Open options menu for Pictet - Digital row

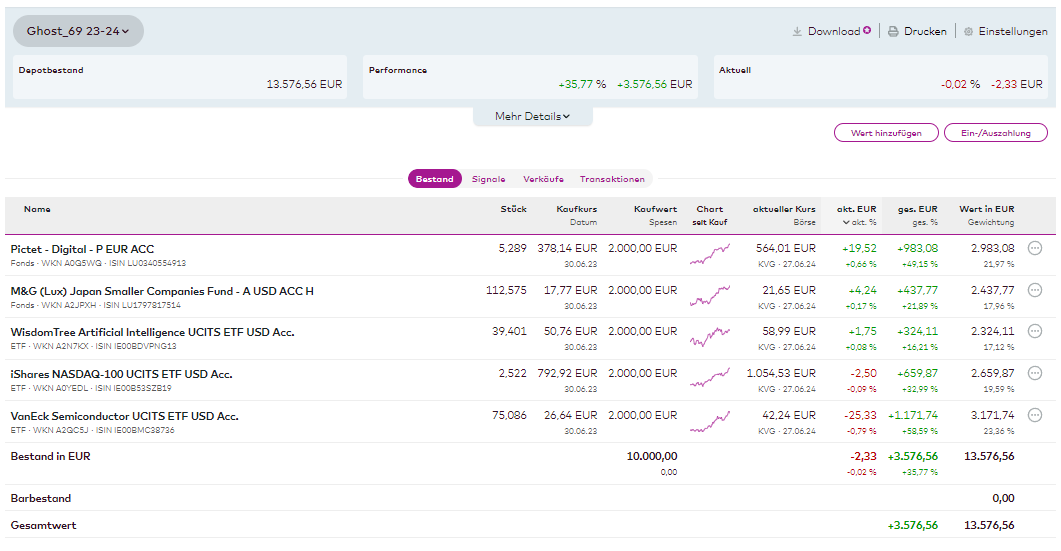1035,249
